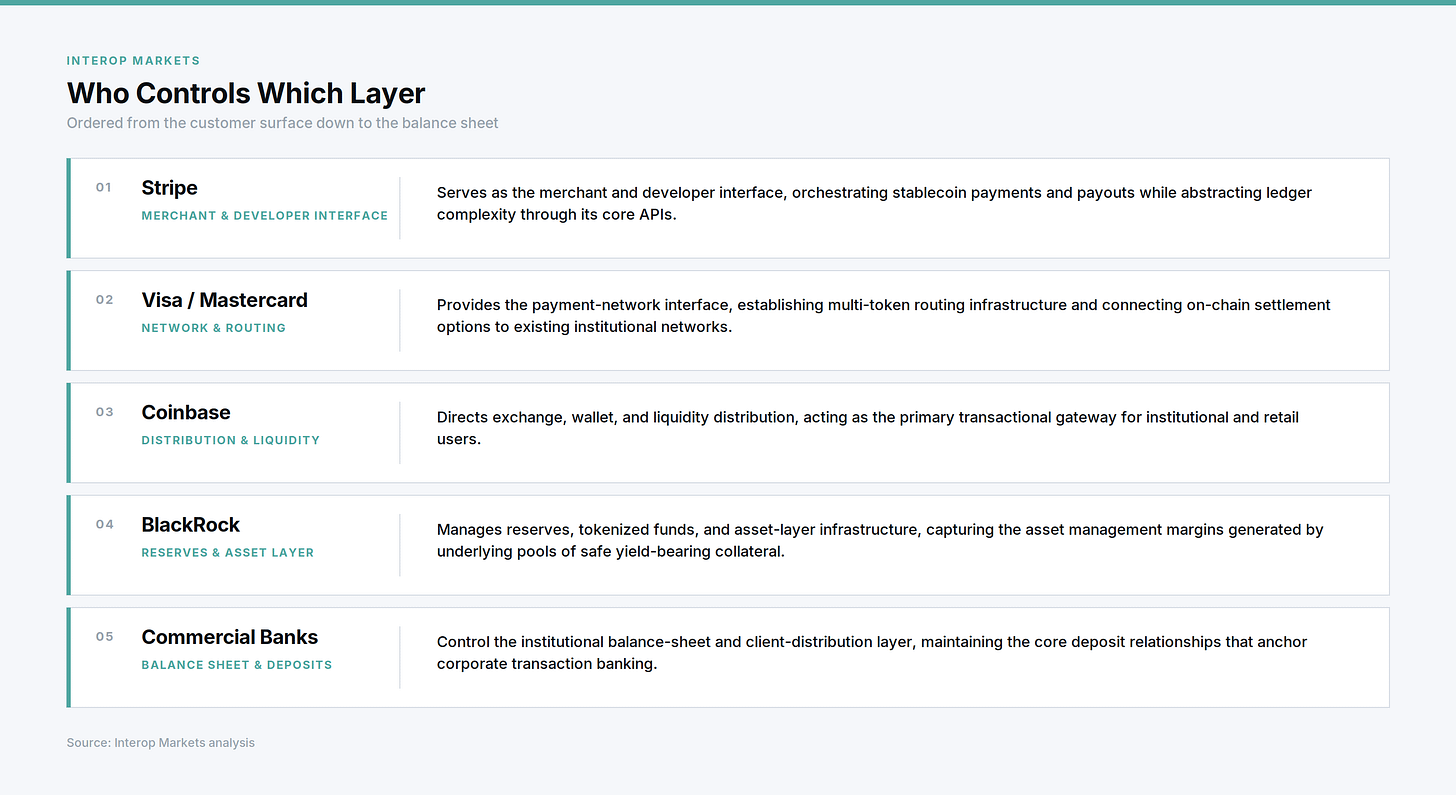Click the description starting "Manages reserves, tokenized funds"

click(880, 539)
